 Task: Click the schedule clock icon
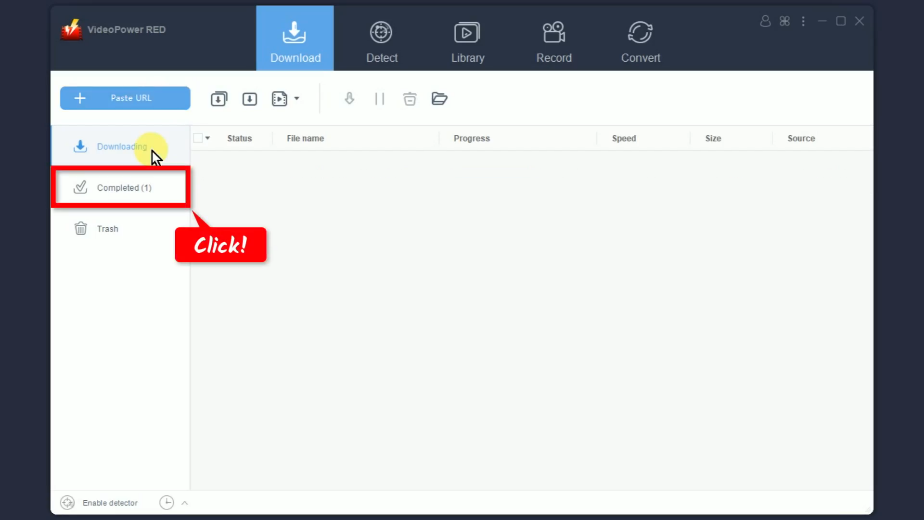(167, 502)
